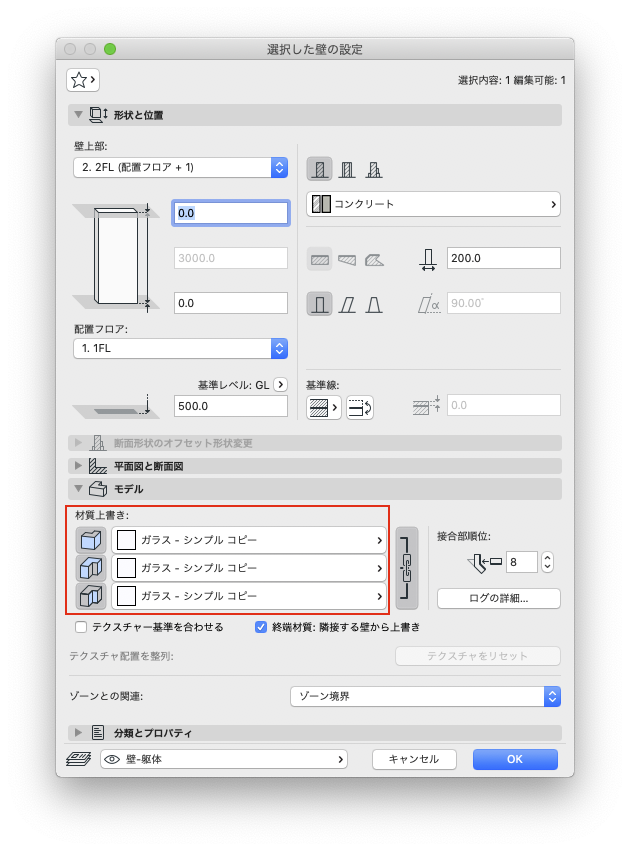Click the flip reference line icon
The image size is (630, 851).
(x=360, y=408)
